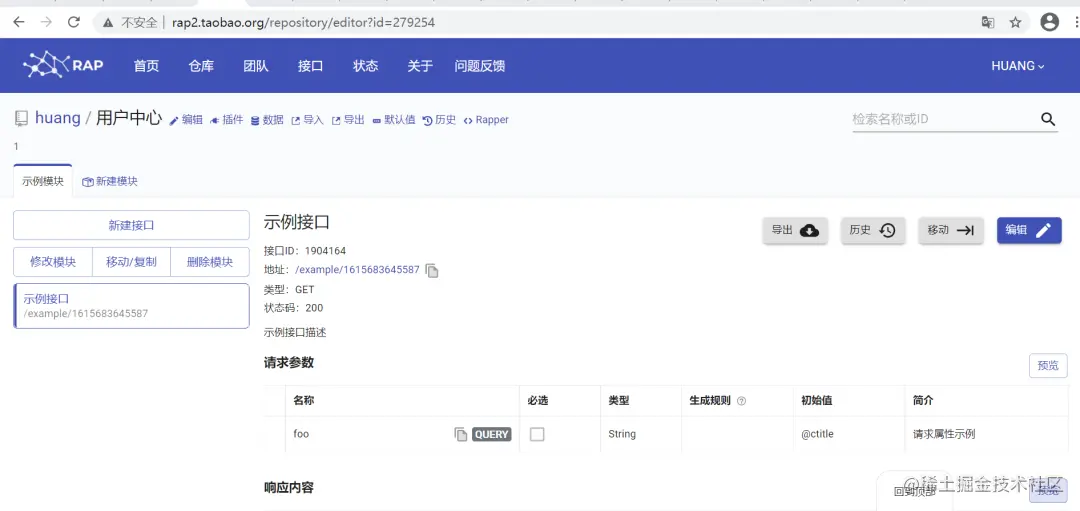Screen dimensions: 1080x511
Task: Go back in the browser
Action: tap(19, 22)
